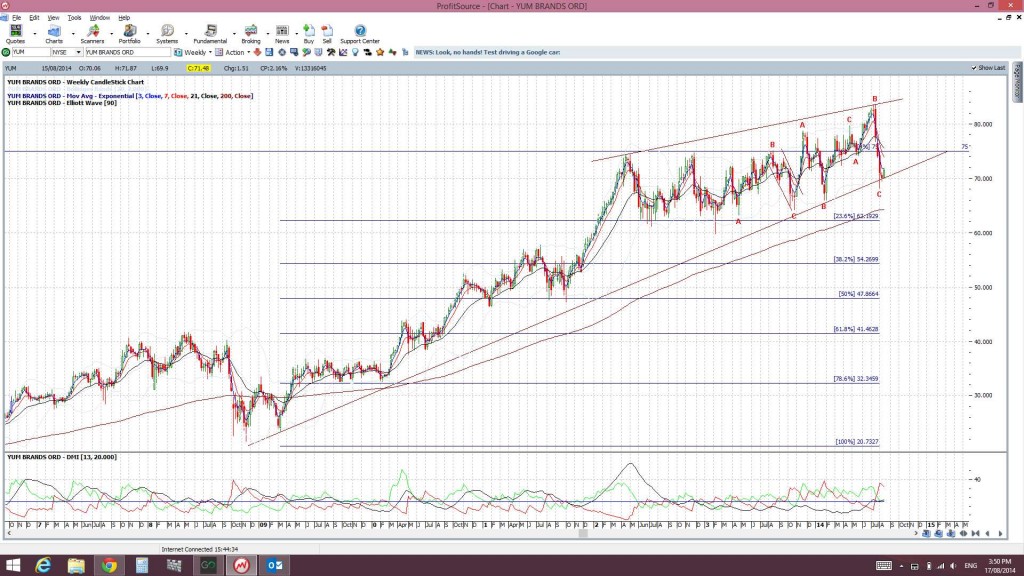The image size is (1024, 576).
Task: Open File Explorer from the taskbar
Action: (76, 565)
